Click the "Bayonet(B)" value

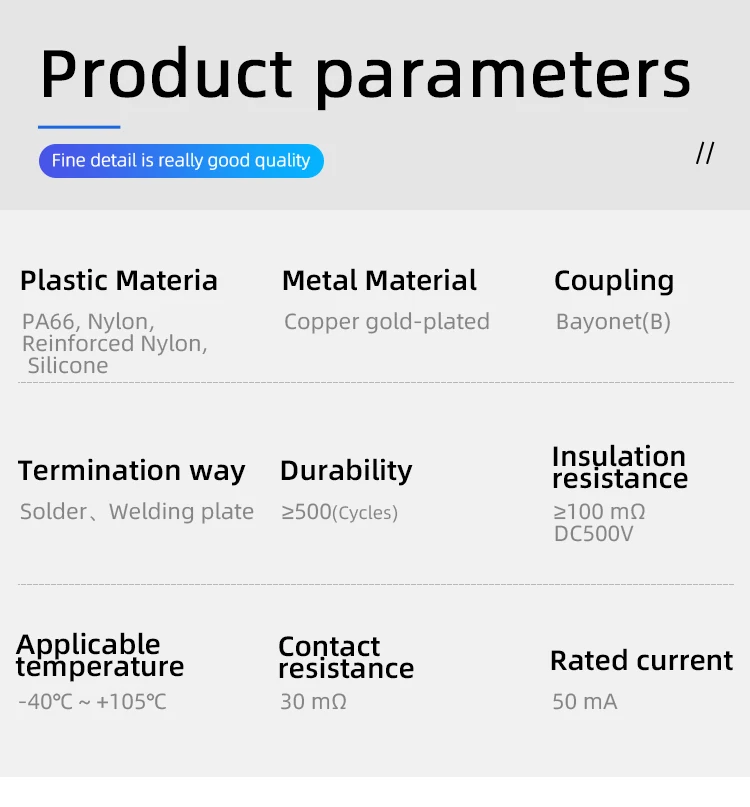pos(613,322)
